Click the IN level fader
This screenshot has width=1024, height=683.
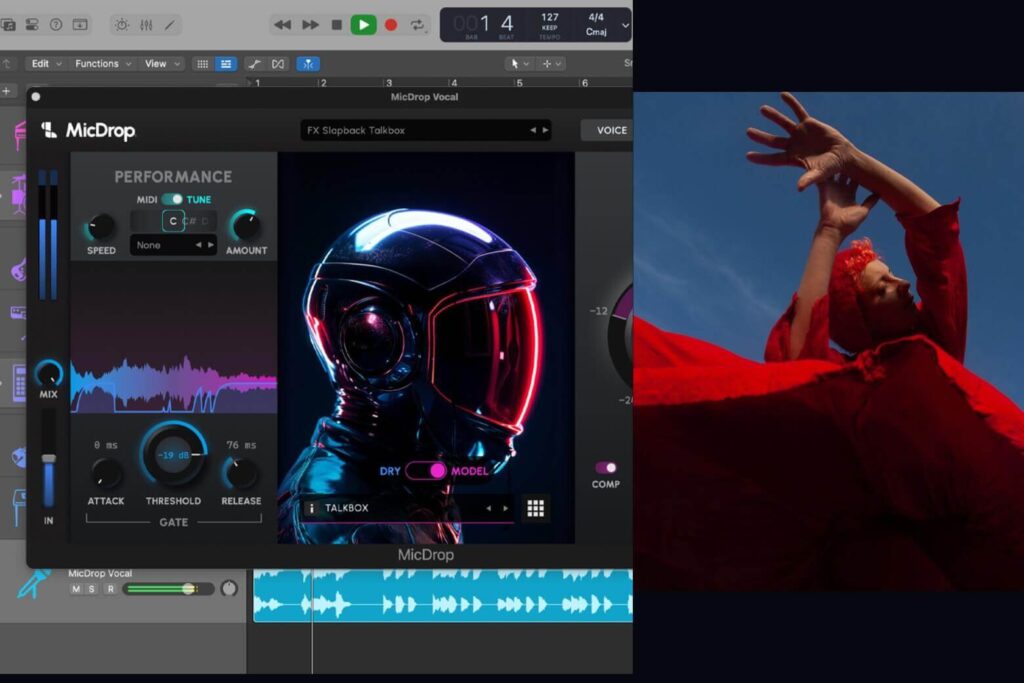(49, 460)
